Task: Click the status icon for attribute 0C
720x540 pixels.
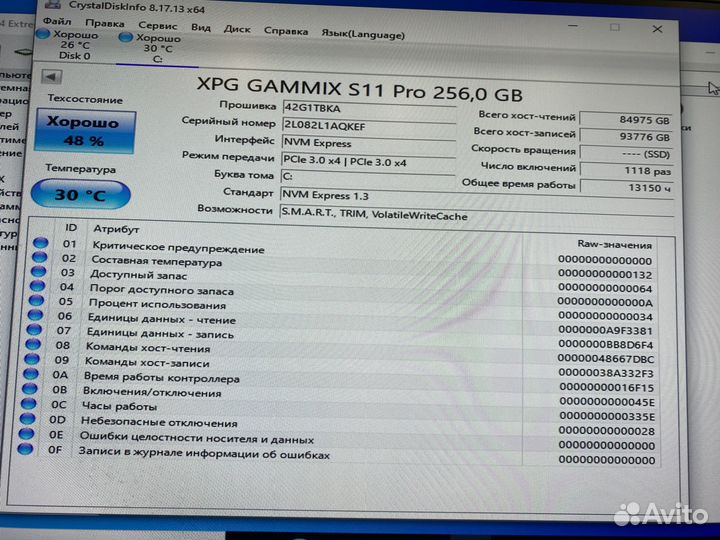Action: [x=28, y=404]
